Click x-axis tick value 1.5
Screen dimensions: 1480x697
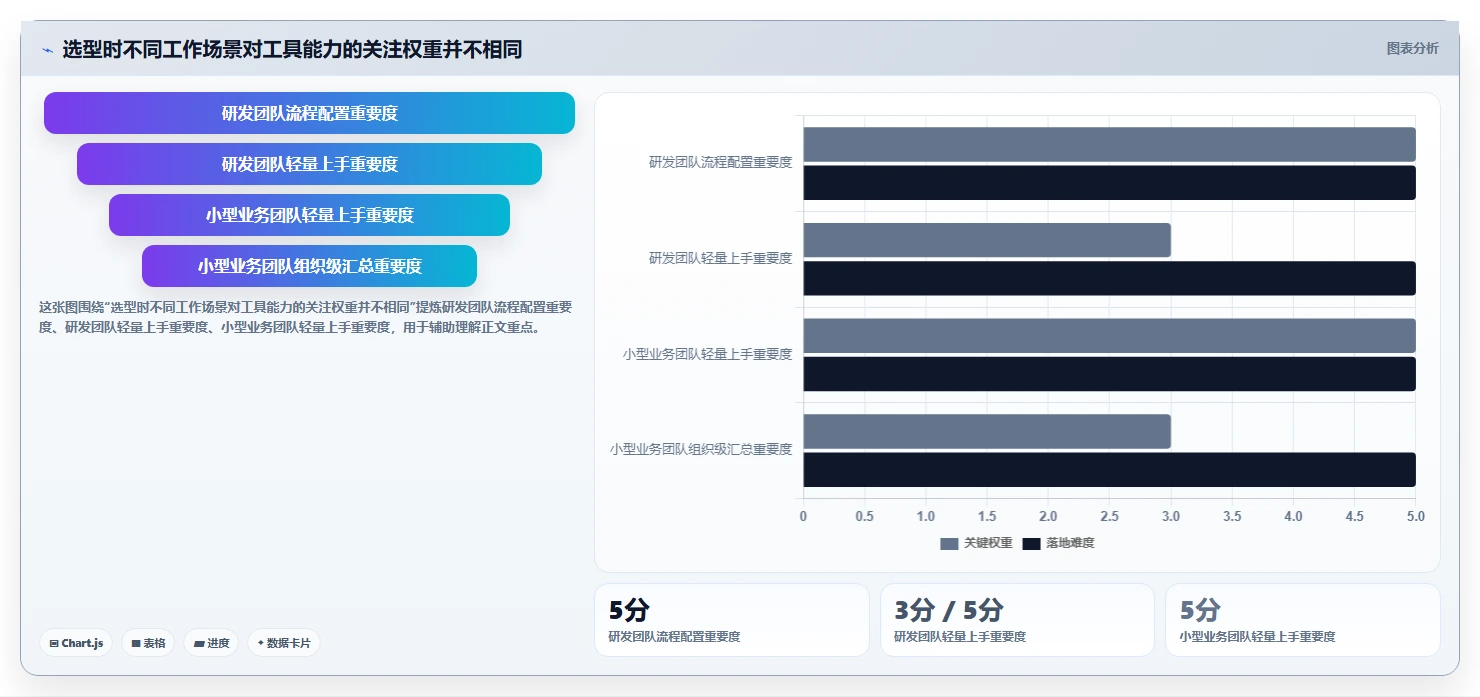(x=987, y=516)
